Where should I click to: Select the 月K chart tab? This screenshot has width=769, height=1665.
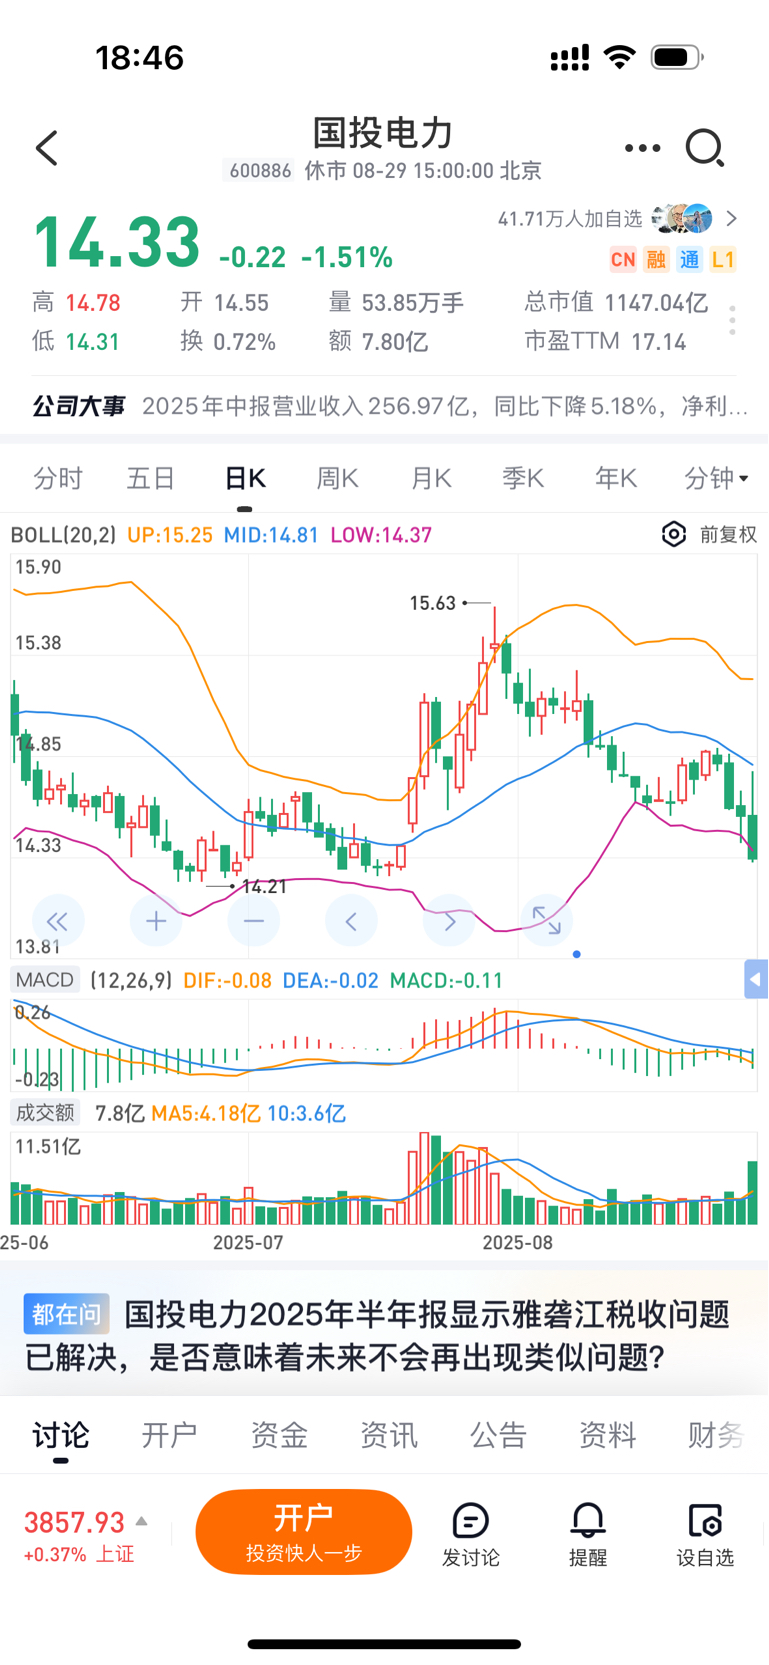431,478
